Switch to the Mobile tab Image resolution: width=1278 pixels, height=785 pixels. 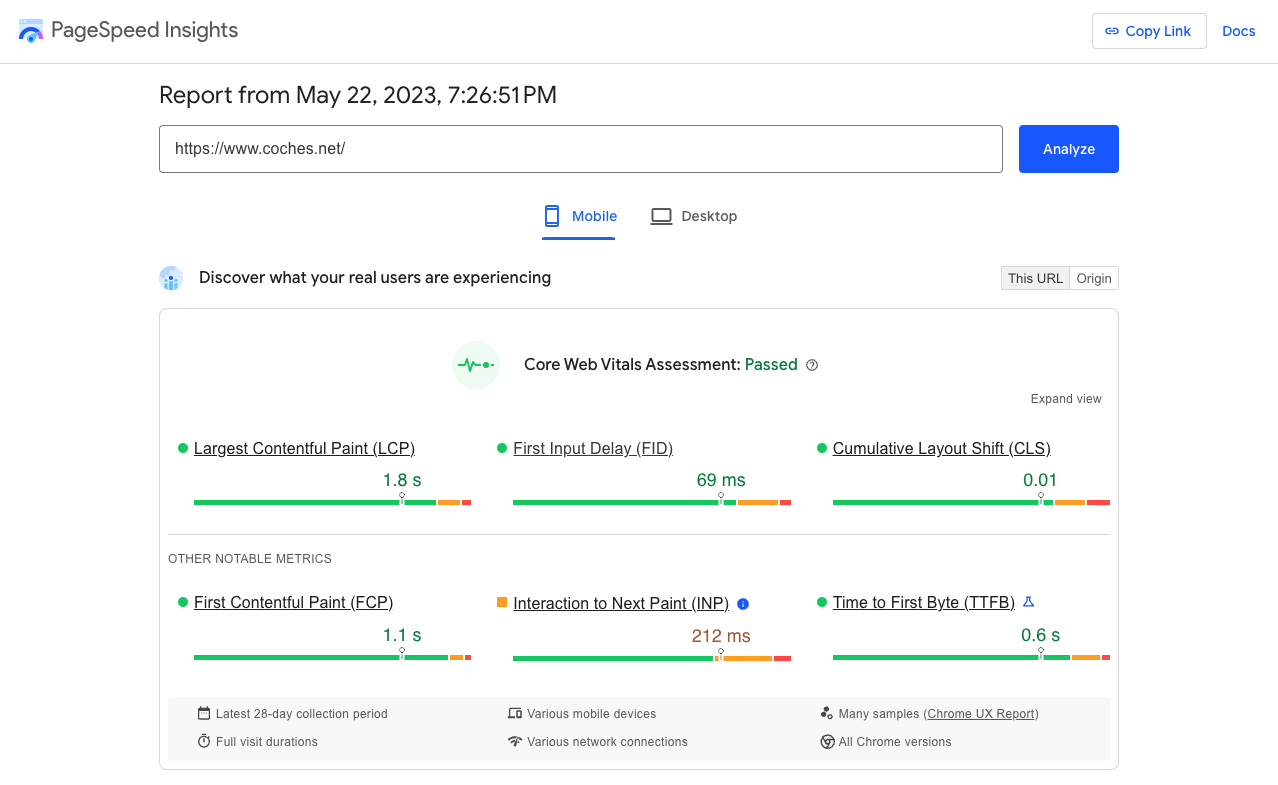(x=579, y=216)
